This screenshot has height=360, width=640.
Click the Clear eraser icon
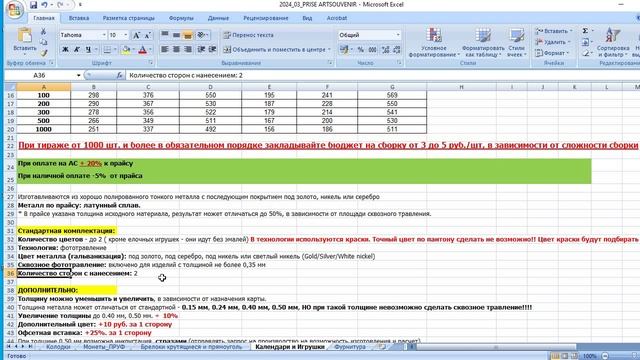(585, 53)
